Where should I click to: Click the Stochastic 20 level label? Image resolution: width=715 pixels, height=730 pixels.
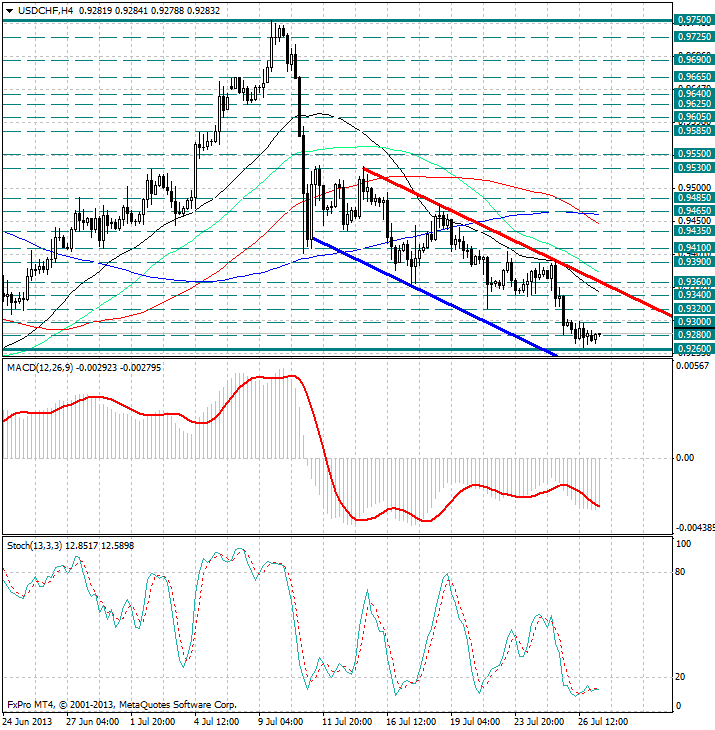click(680, 677)
